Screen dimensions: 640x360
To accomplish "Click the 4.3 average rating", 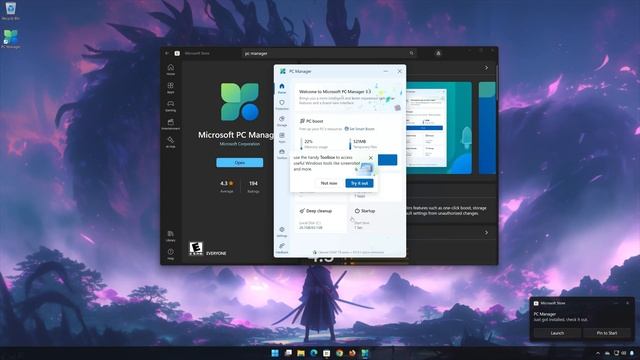I will (227, 186).
